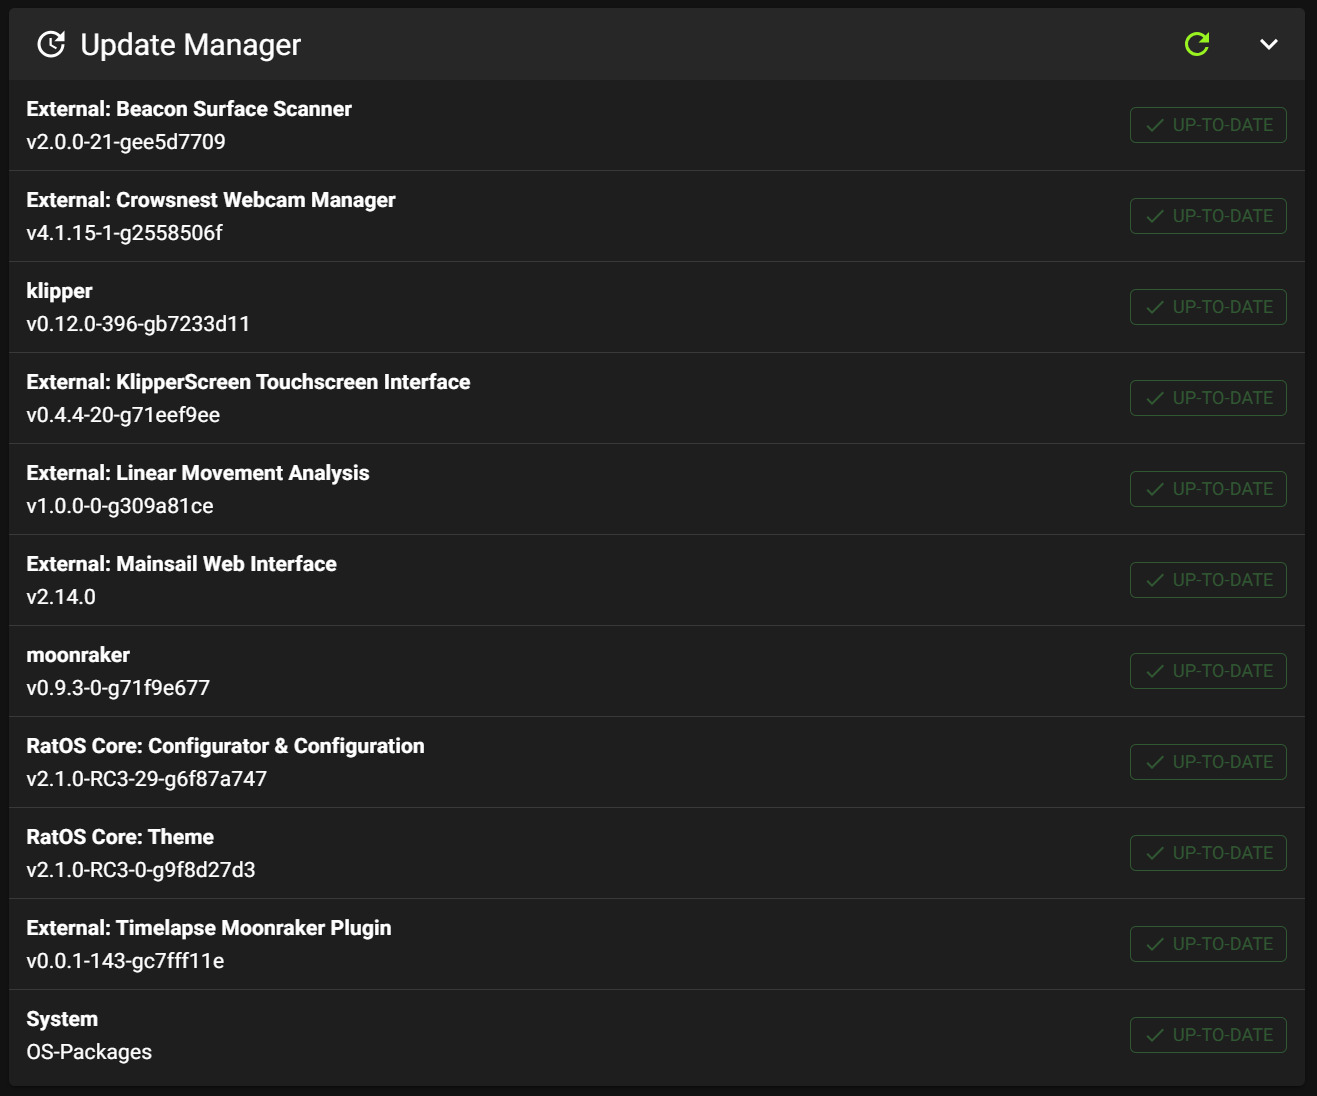Click the External: Beacon Surface Scanner name
The width and height of the screenshot is (1317, 1096).
(189, 109)
